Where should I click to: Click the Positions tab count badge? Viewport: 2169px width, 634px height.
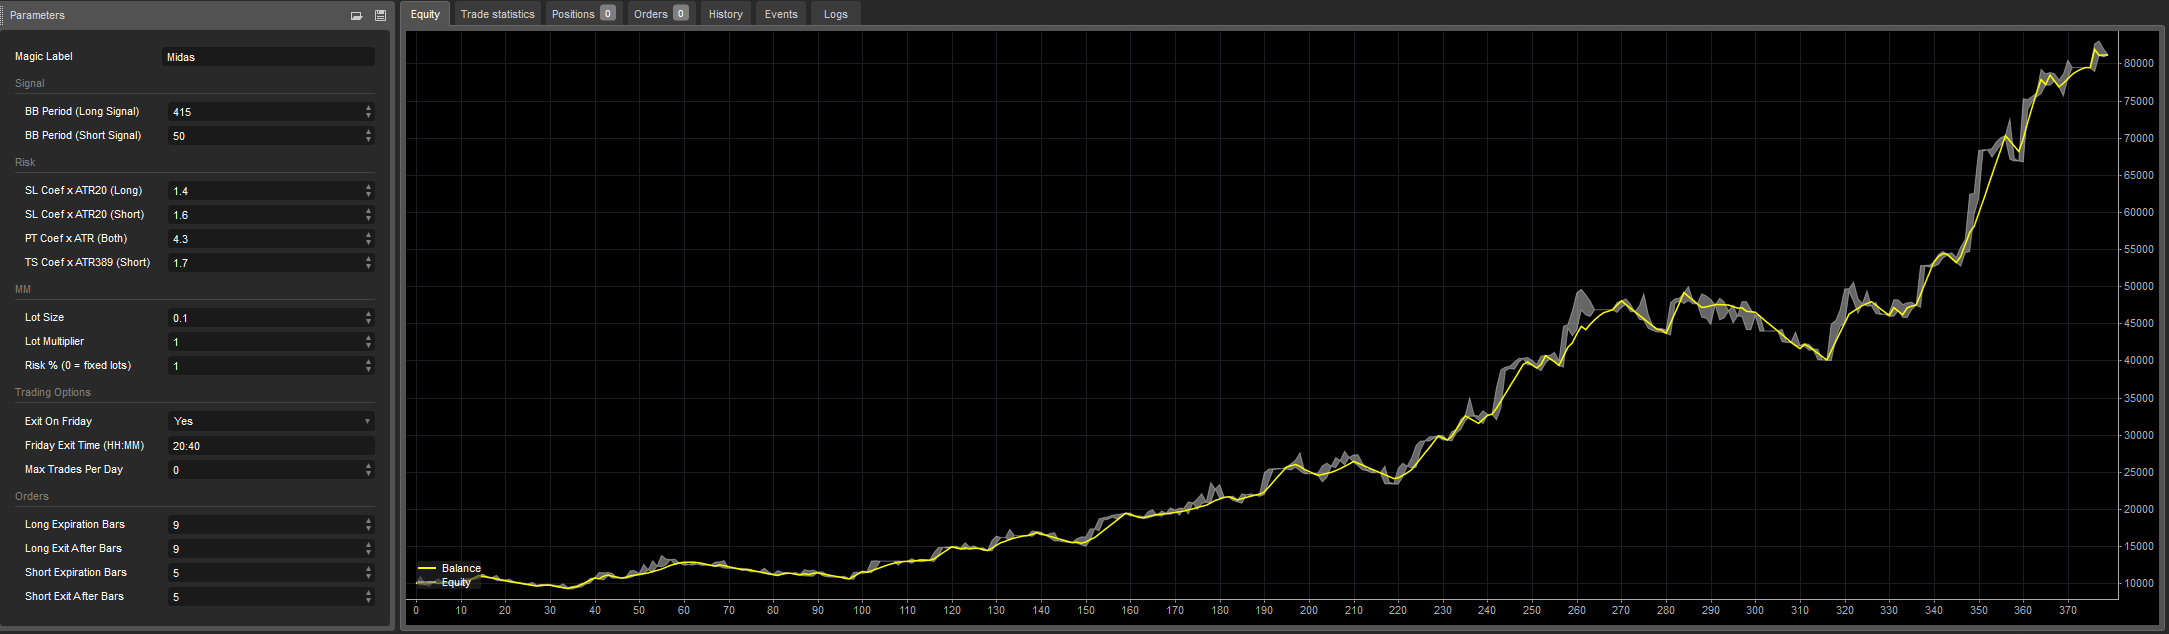607,13
